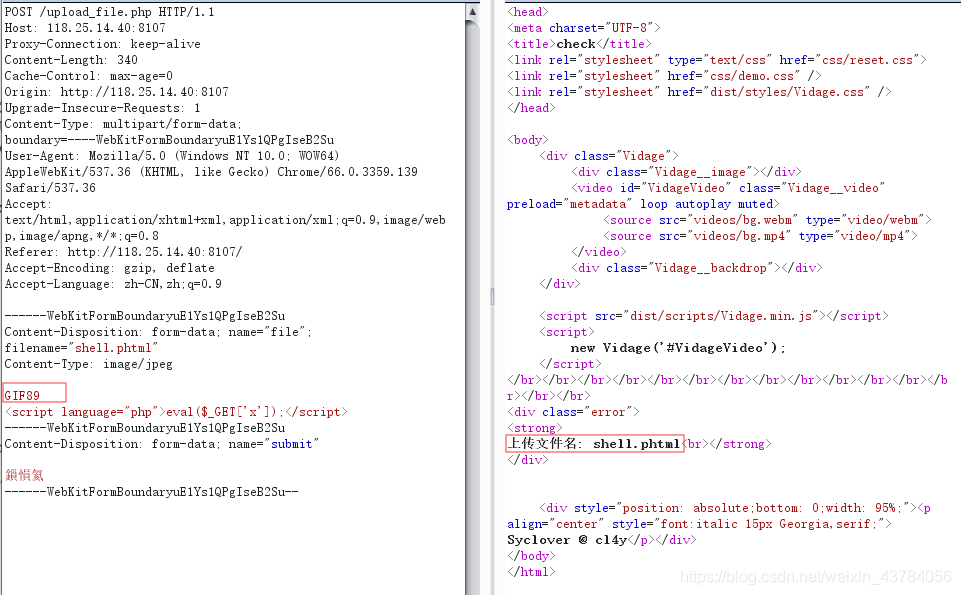Viewport: 961px width, 595px height.
Task: Click the 'Upgrade-Insecure-Requests: 1' header
Action: [x=102, y=108]
